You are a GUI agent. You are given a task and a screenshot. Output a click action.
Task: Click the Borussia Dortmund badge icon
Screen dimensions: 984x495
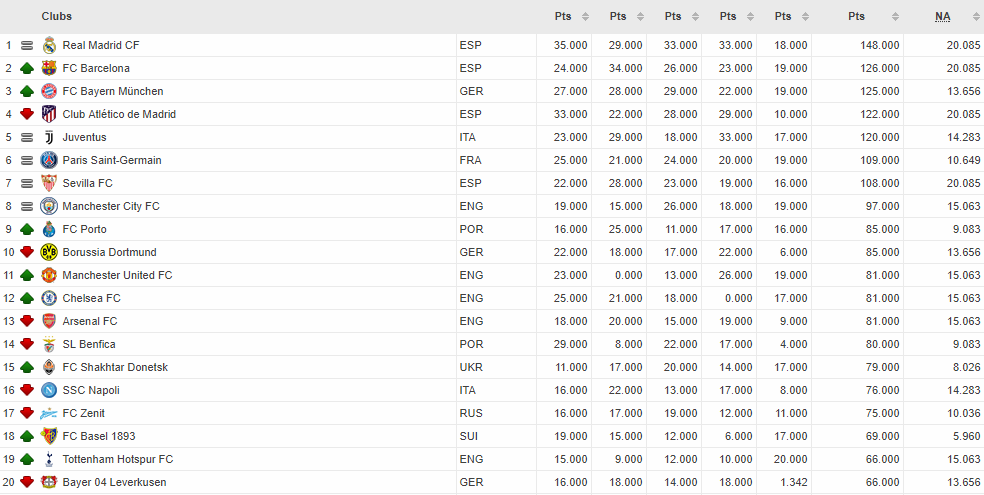click(x=49, y=252)
